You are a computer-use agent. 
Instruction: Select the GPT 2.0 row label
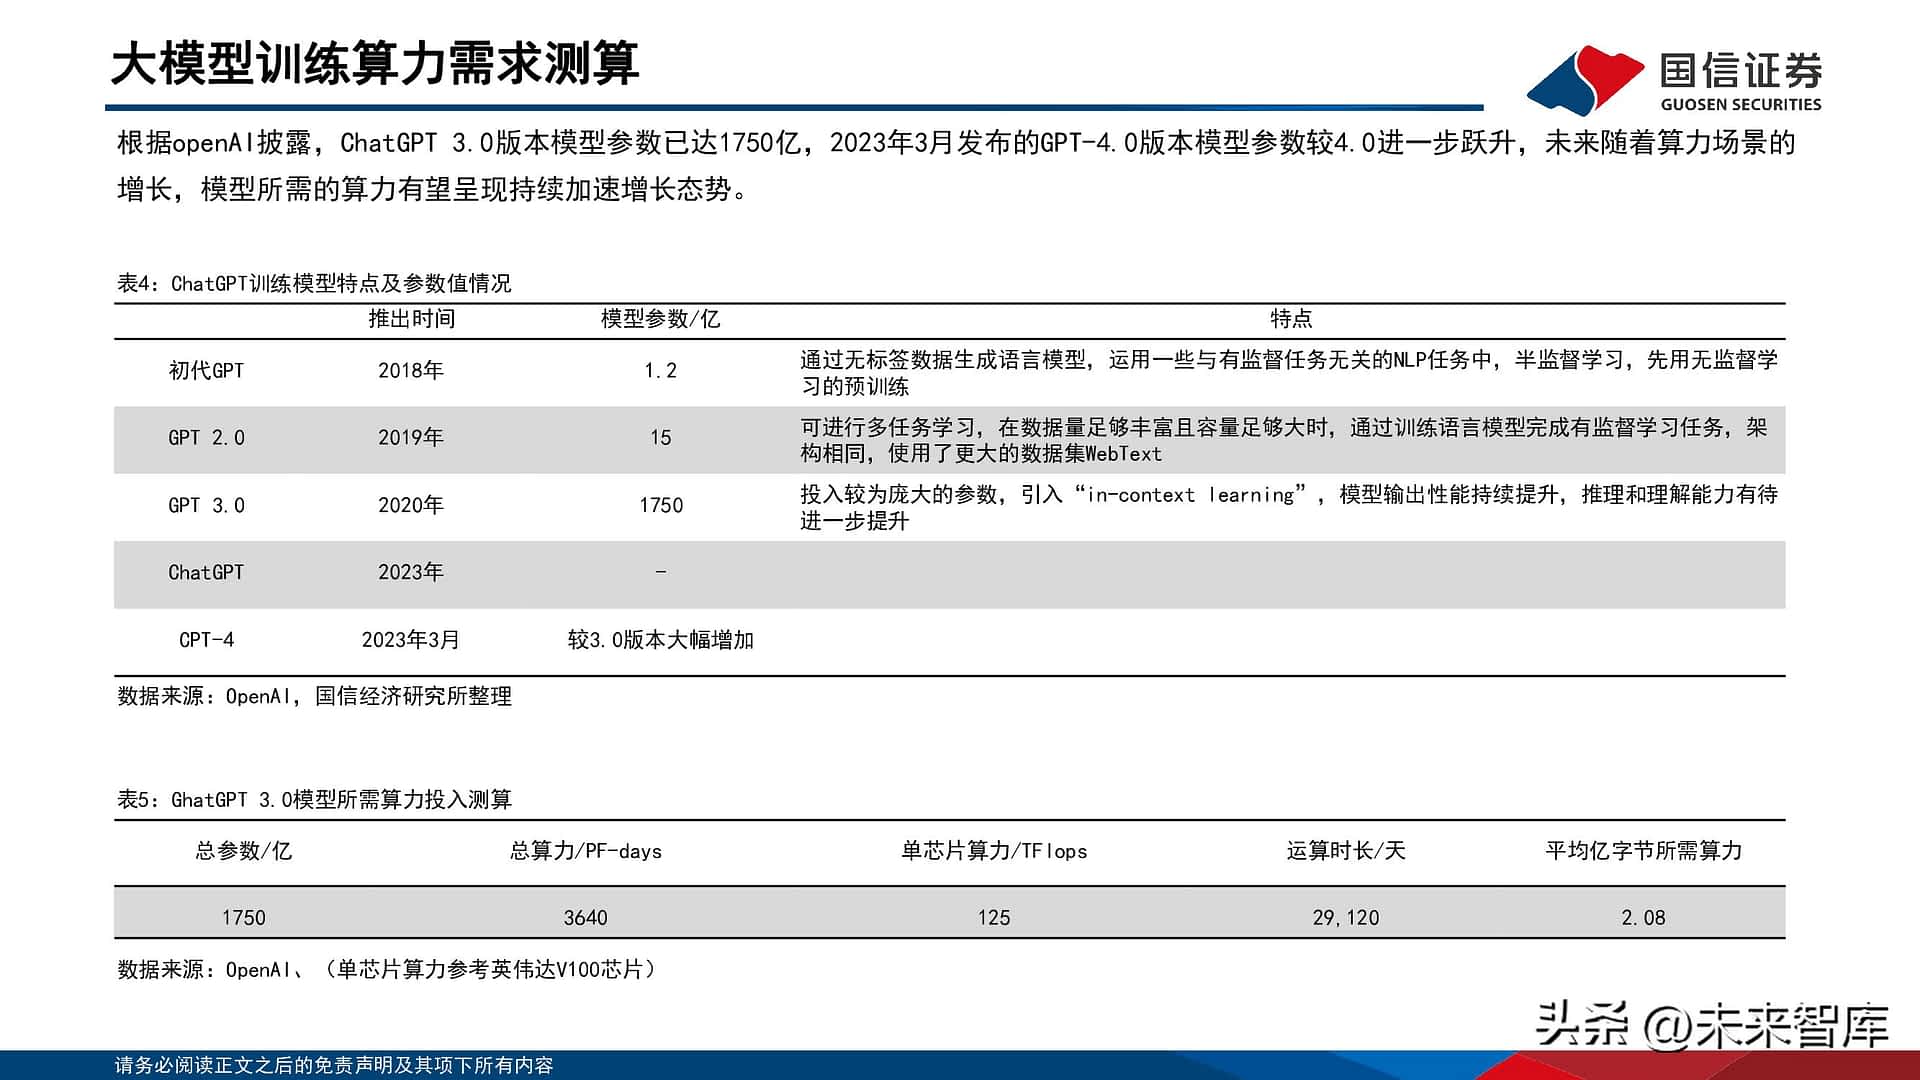pyautogui.click(x=206, y=438)
